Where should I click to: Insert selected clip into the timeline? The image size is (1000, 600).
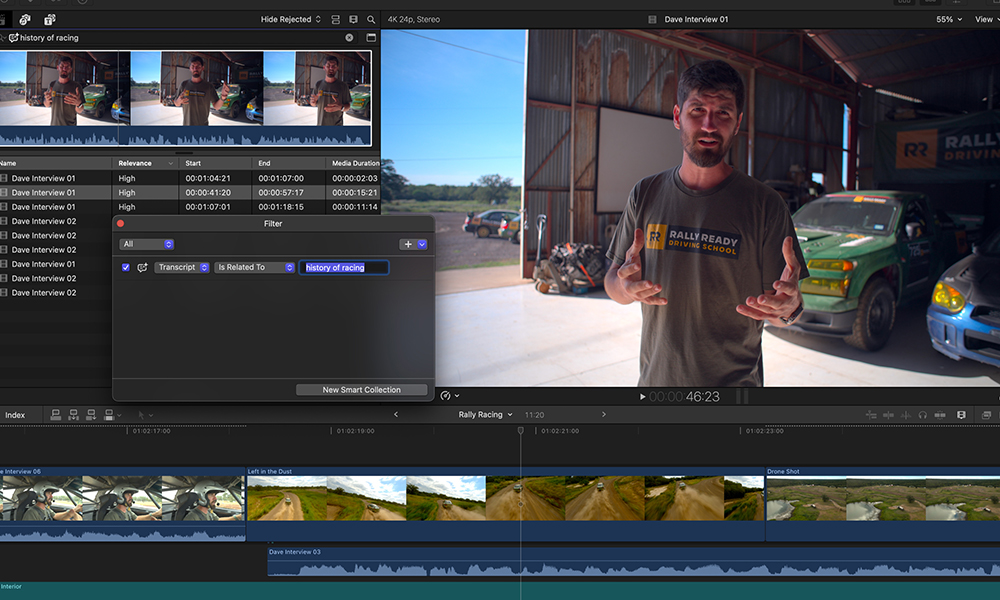point(73,415)
